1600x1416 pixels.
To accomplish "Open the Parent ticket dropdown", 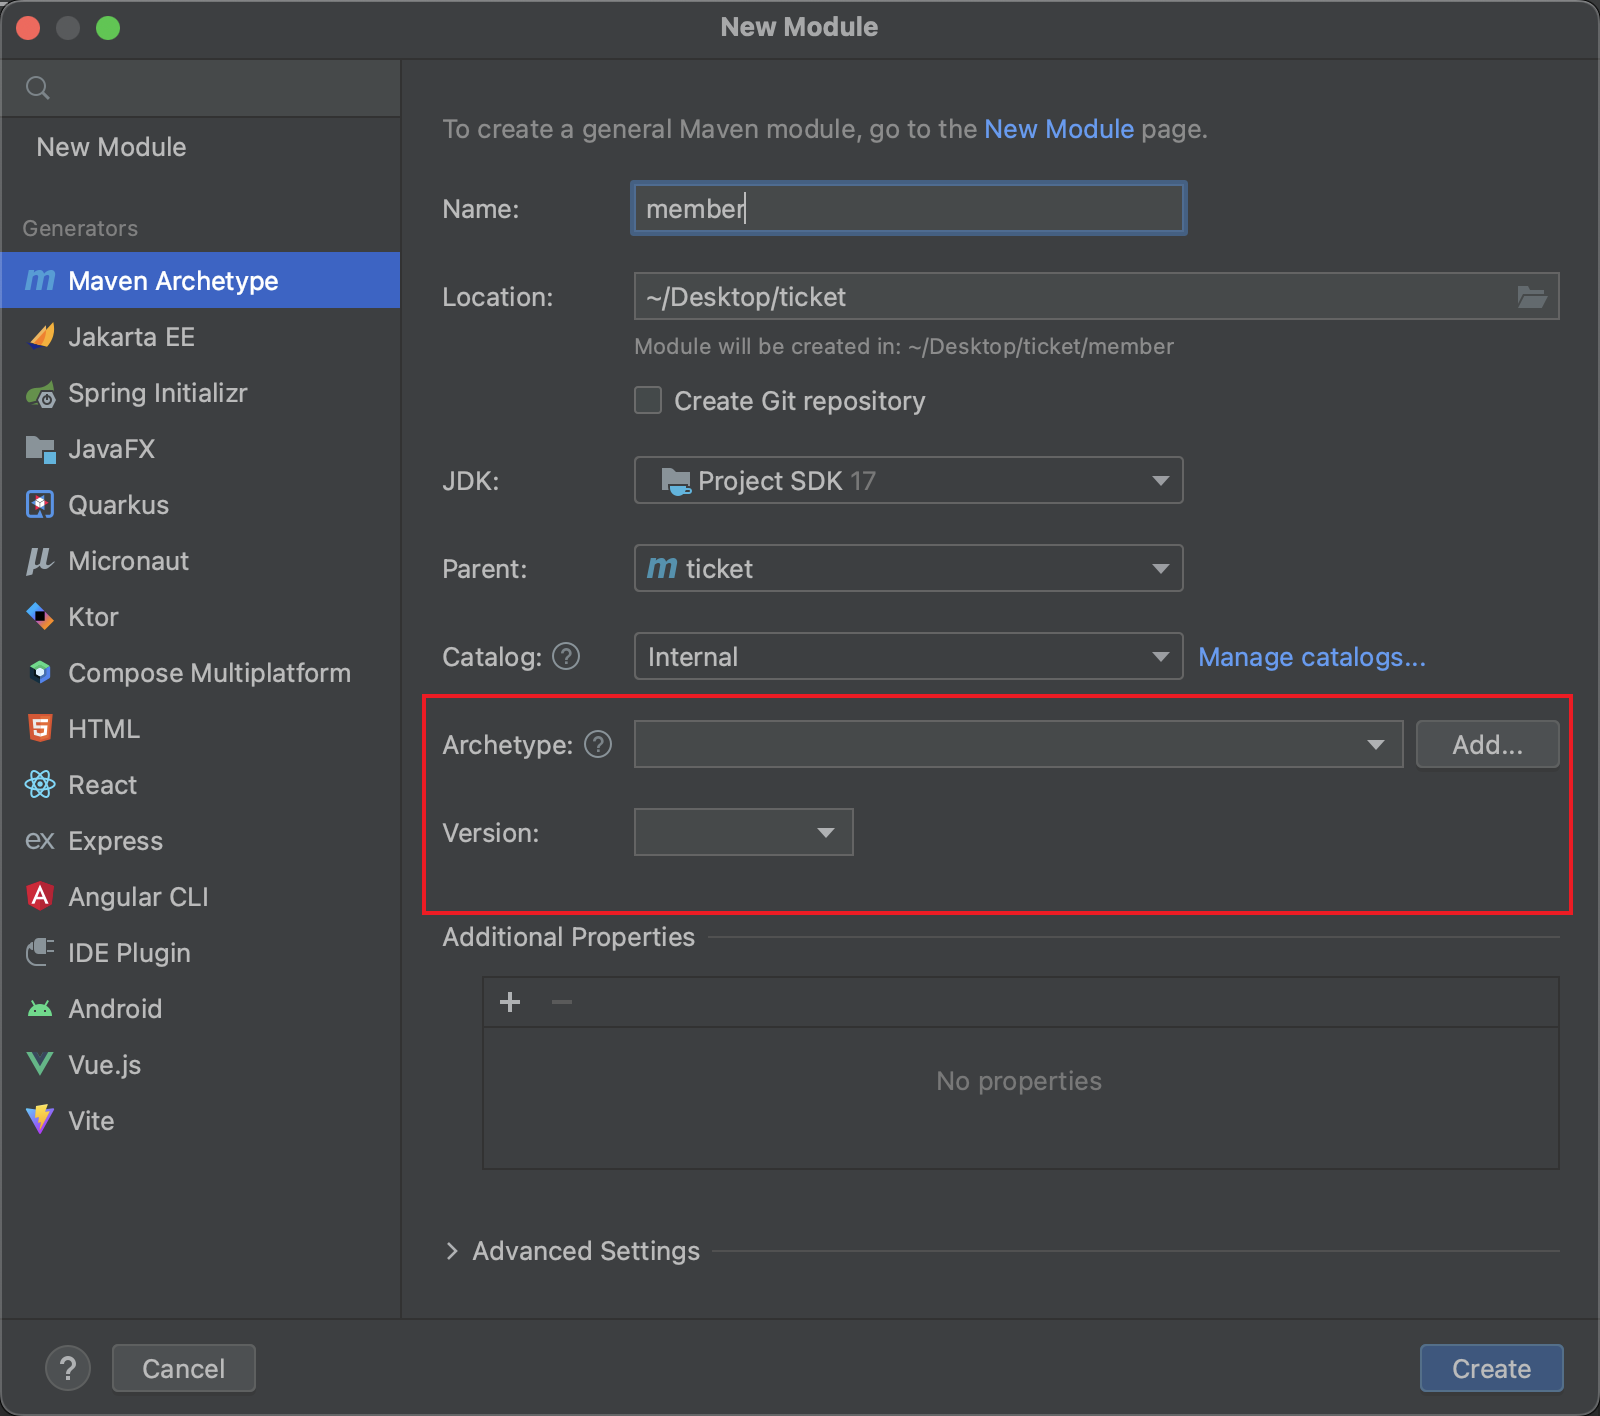I will click(908, 569).
